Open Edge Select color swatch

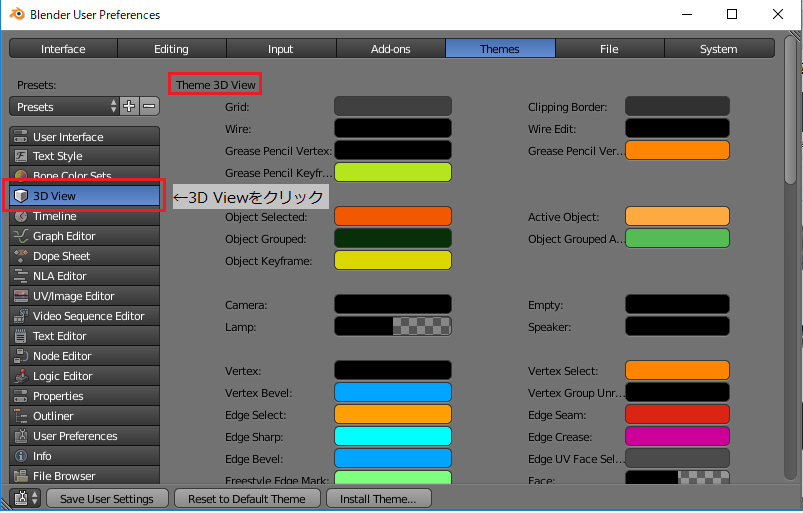[393, 414]
